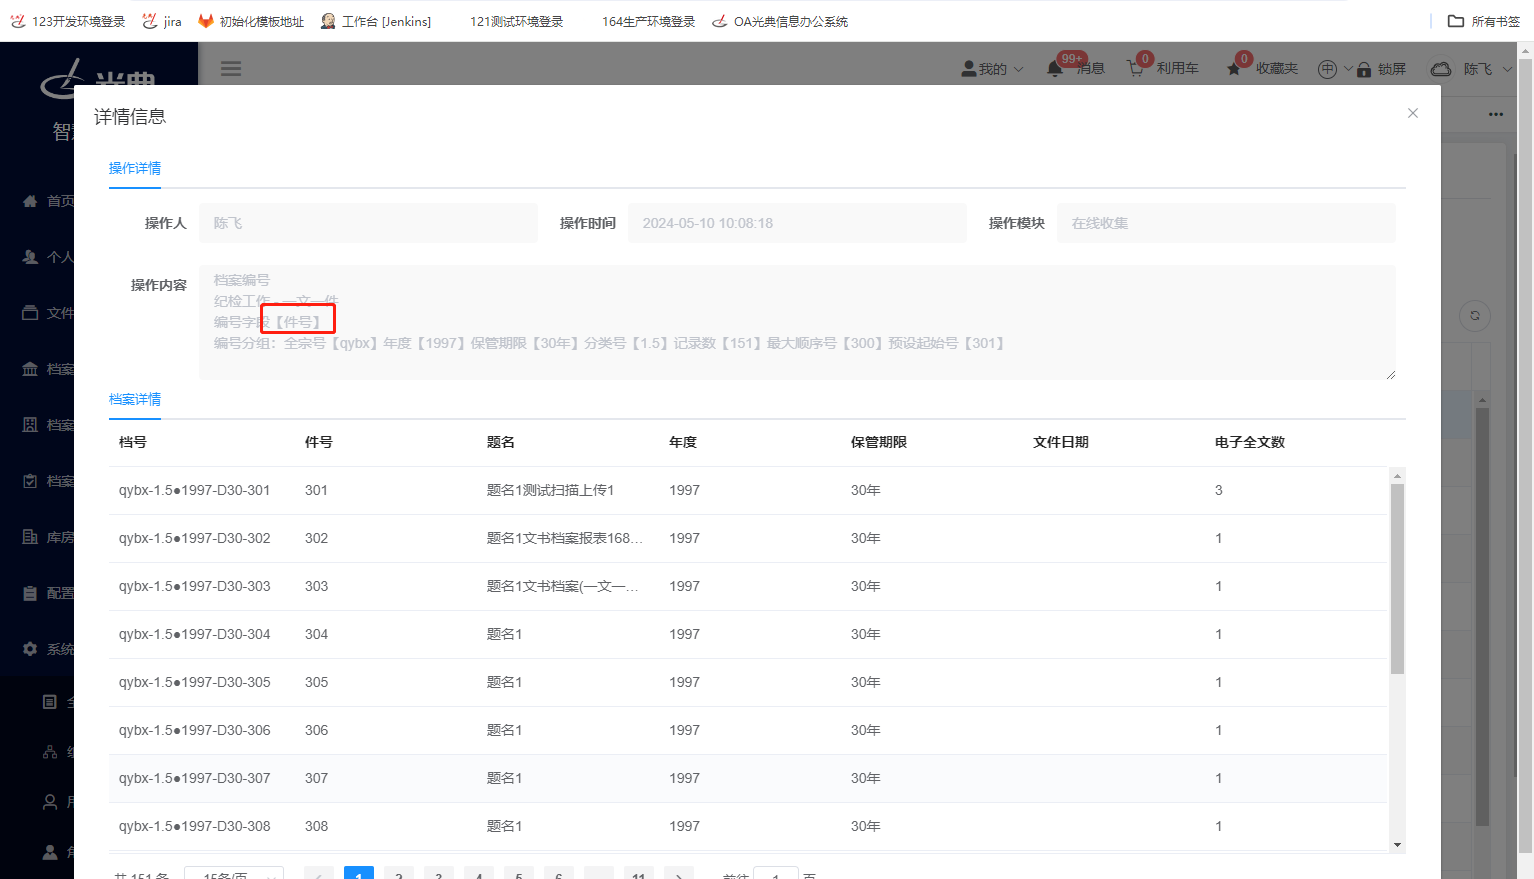Click the 操作模块 field showing 在线收集
Viewport: 1534px width, 879px height.
click(1226, 223)
